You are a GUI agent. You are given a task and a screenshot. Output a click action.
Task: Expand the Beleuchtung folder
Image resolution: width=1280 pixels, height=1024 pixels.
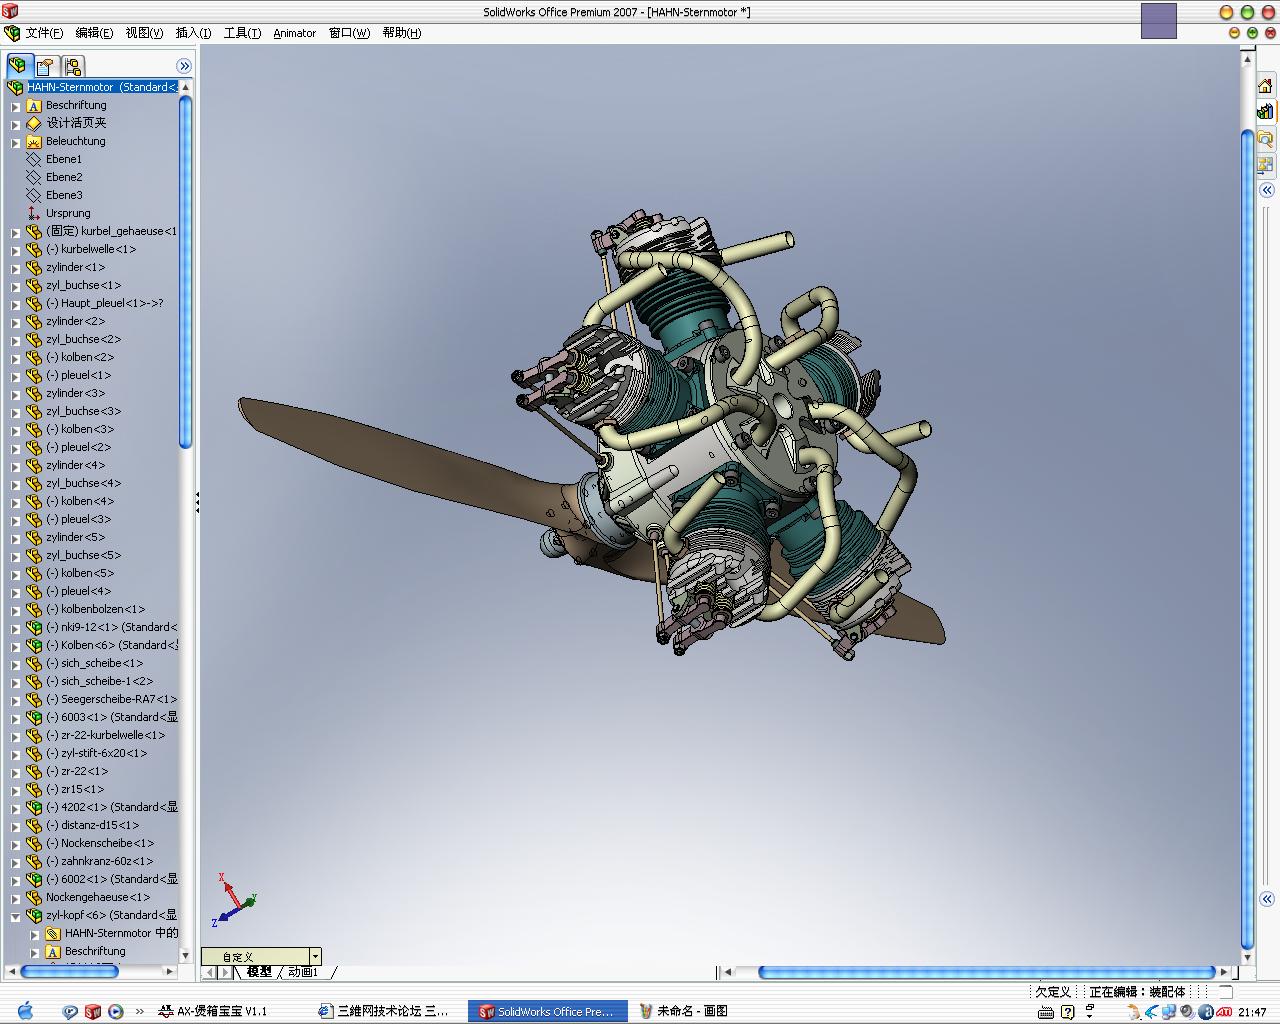(x=15, y=142)
